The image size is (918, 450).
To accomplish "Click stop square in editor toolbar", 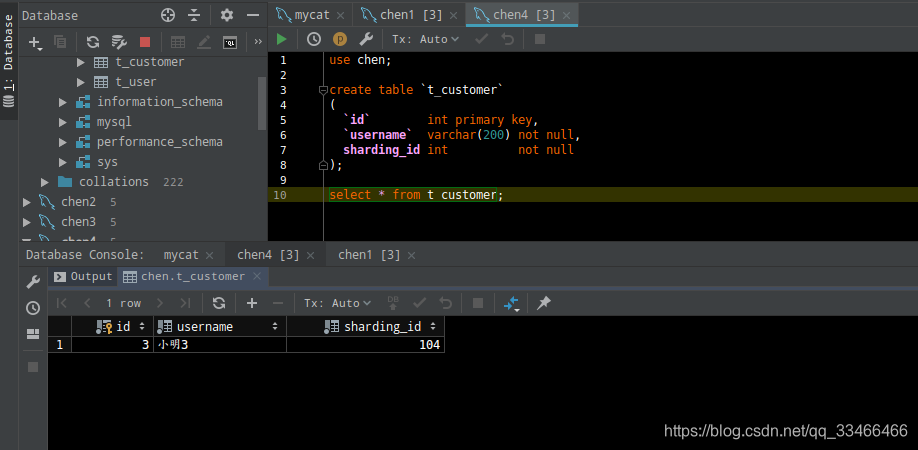I will pos(540,39).
